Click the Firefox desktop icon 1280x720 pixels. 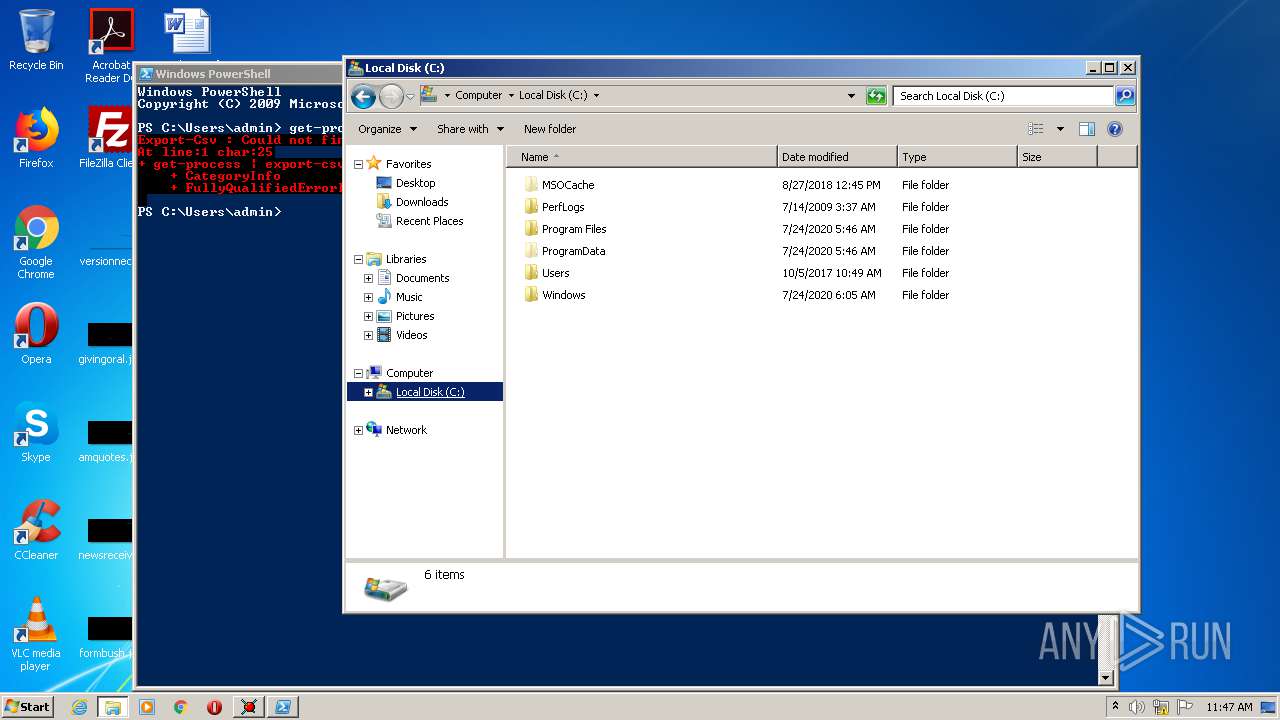[36, 138]
